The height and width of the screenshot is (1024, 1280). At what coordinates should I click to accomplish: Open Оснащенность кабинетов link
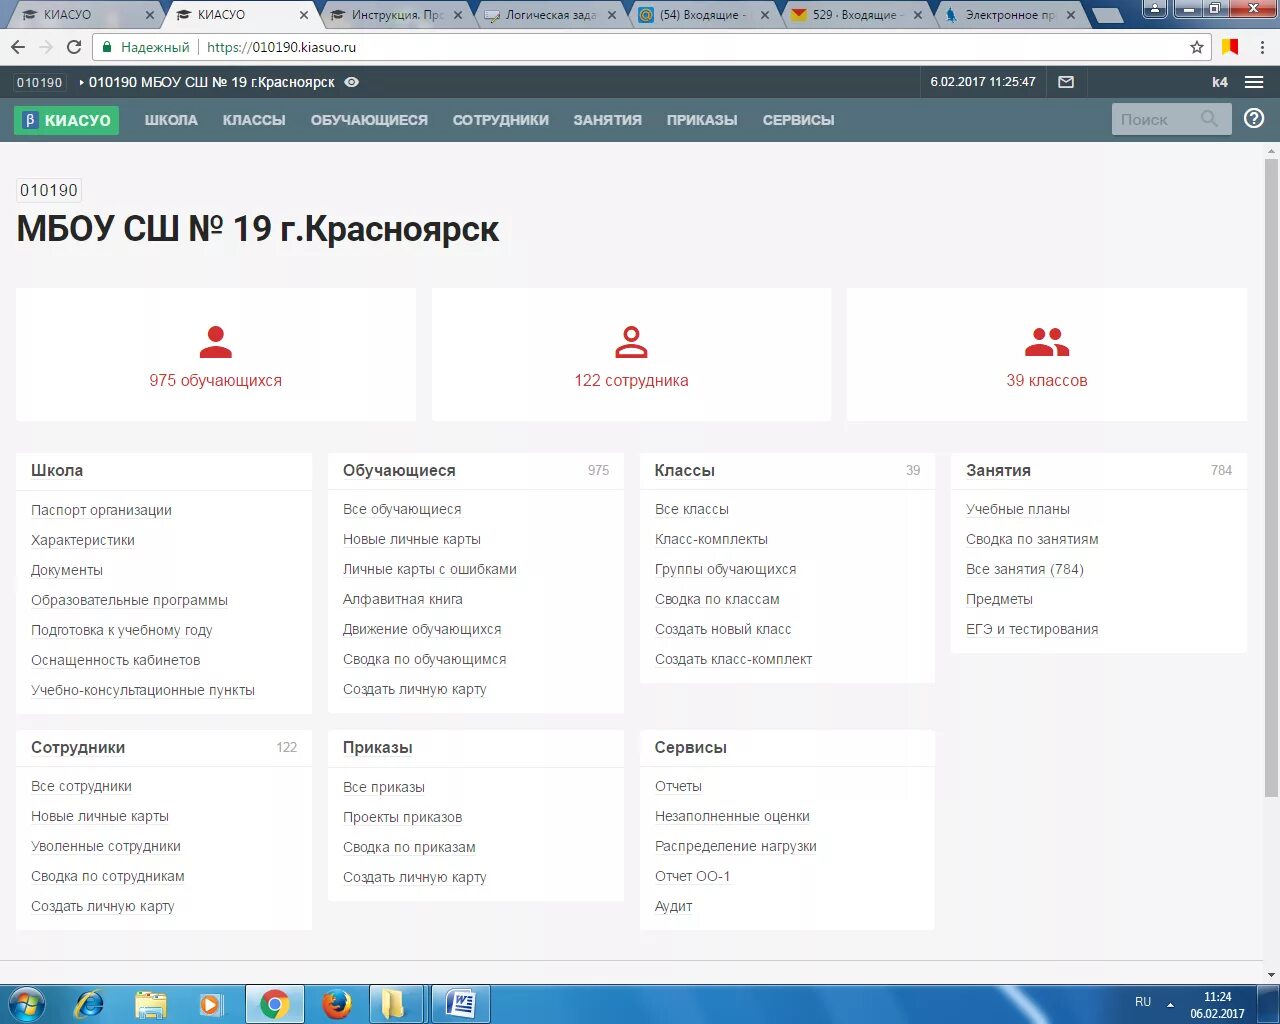[x=116, y=660]
